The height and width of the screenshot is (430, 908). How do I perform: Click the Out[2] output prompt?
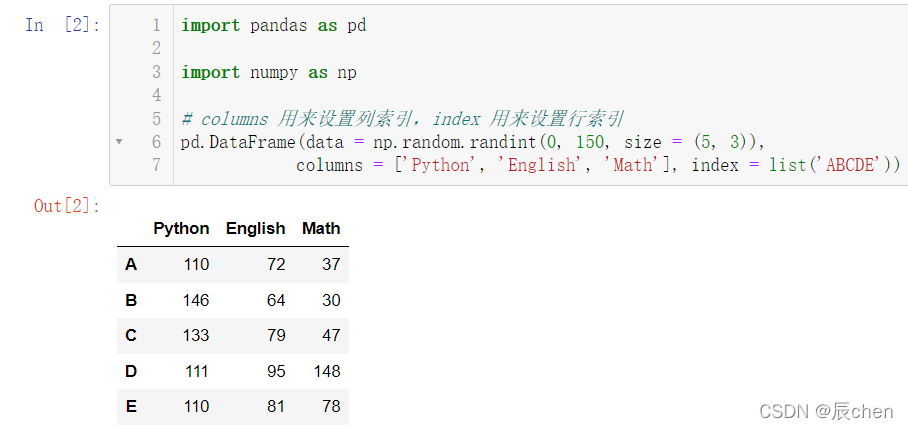(67, 206)
